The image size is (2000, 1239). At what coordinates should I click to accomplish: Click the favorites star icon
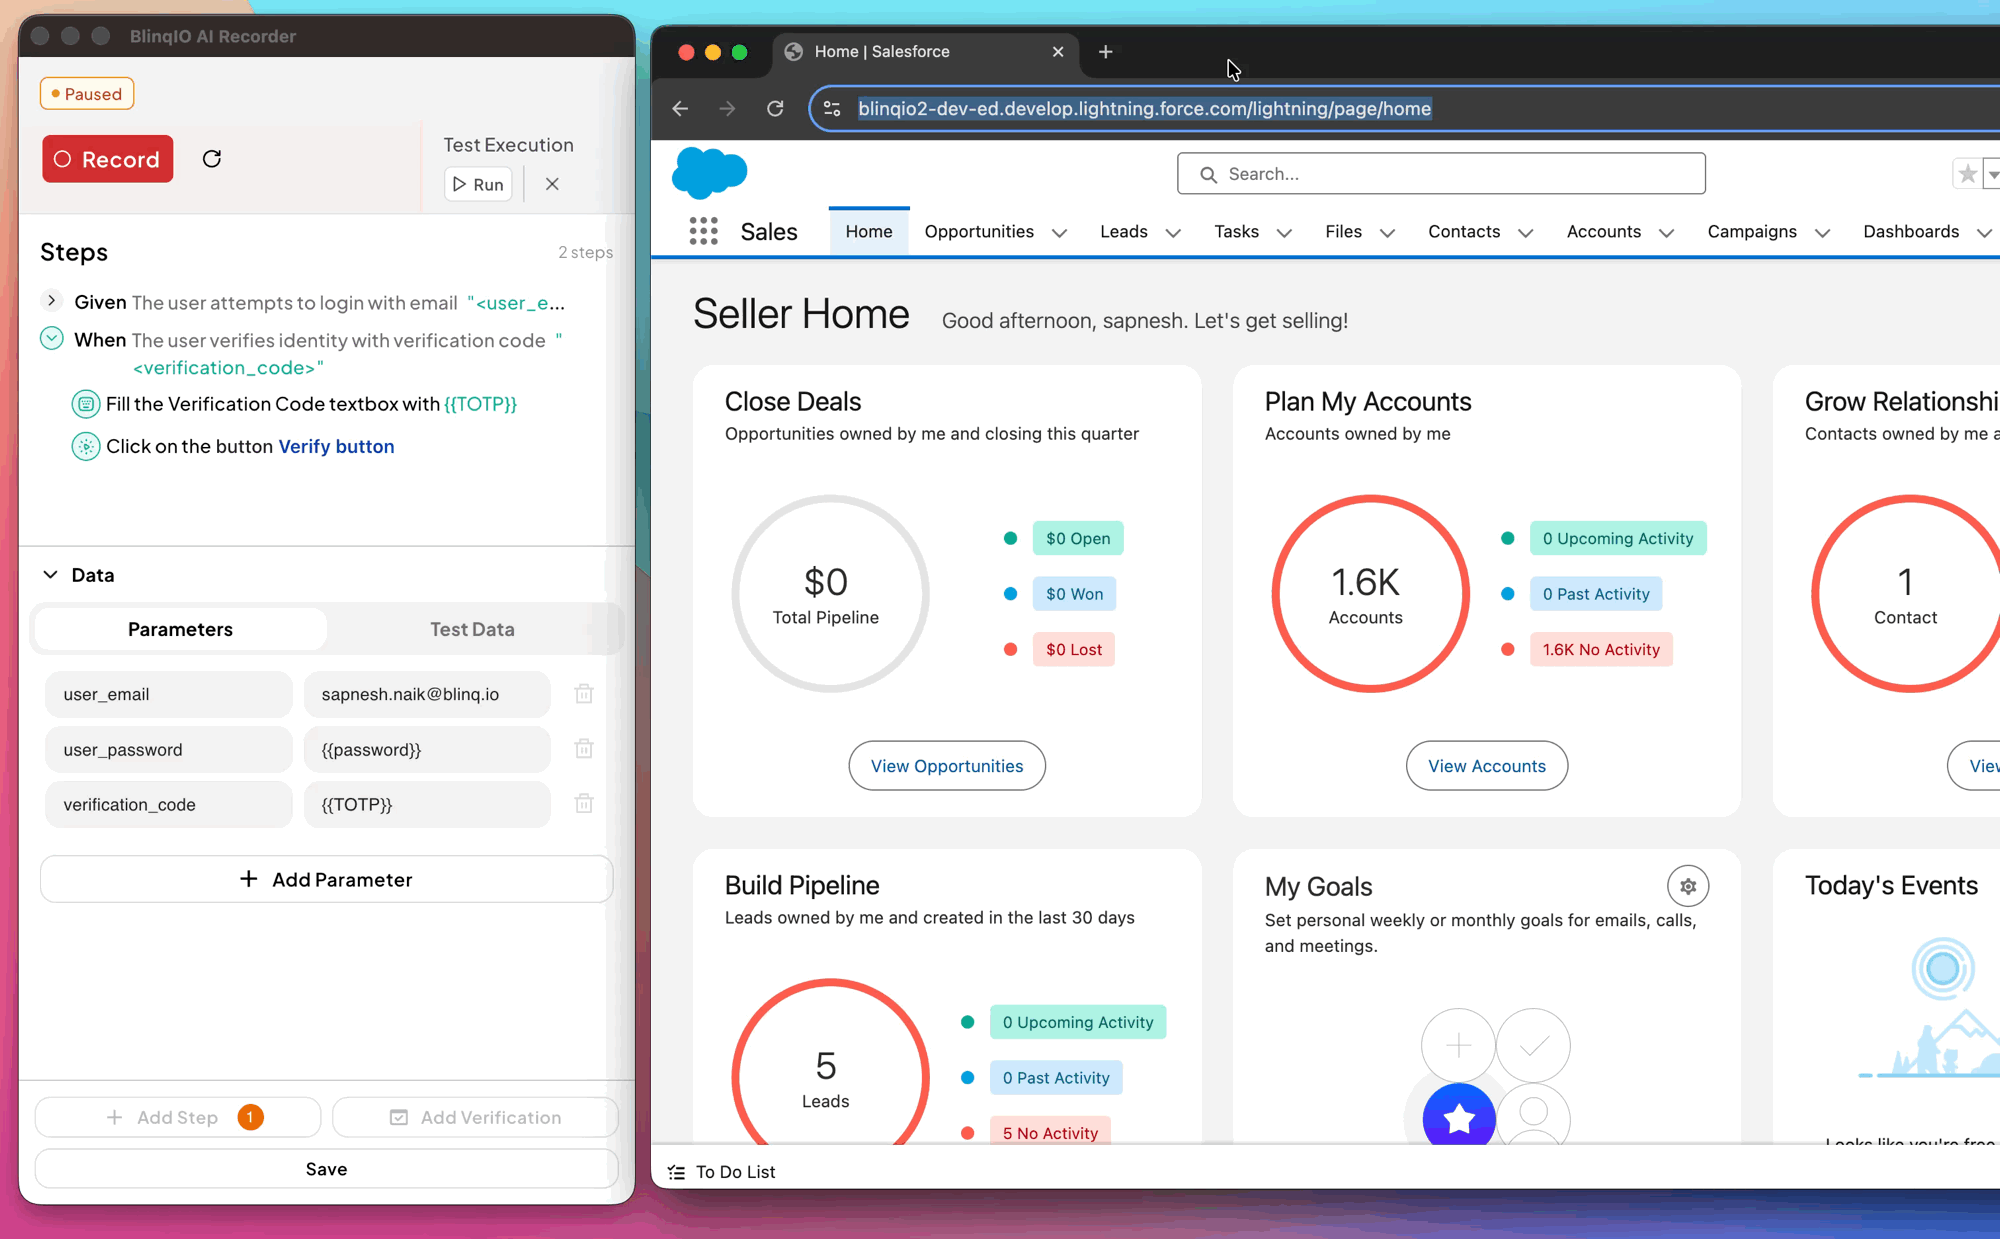(x=1966, y=174)
